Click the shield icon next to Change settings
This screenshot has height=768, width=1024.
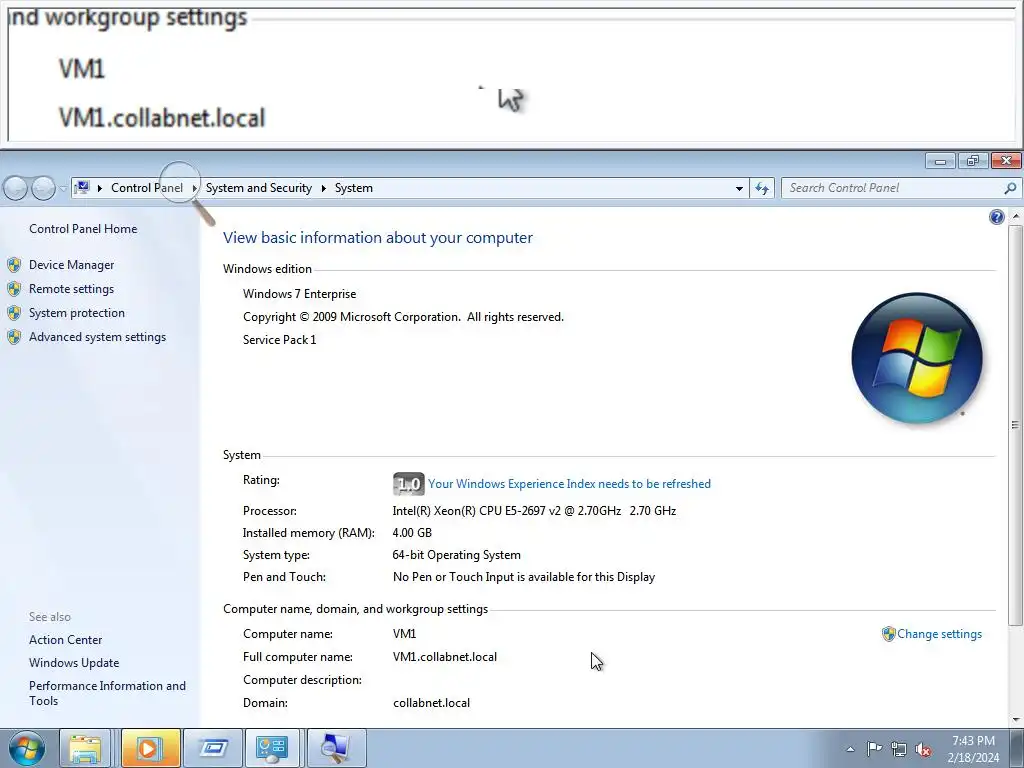coord(888,634)
